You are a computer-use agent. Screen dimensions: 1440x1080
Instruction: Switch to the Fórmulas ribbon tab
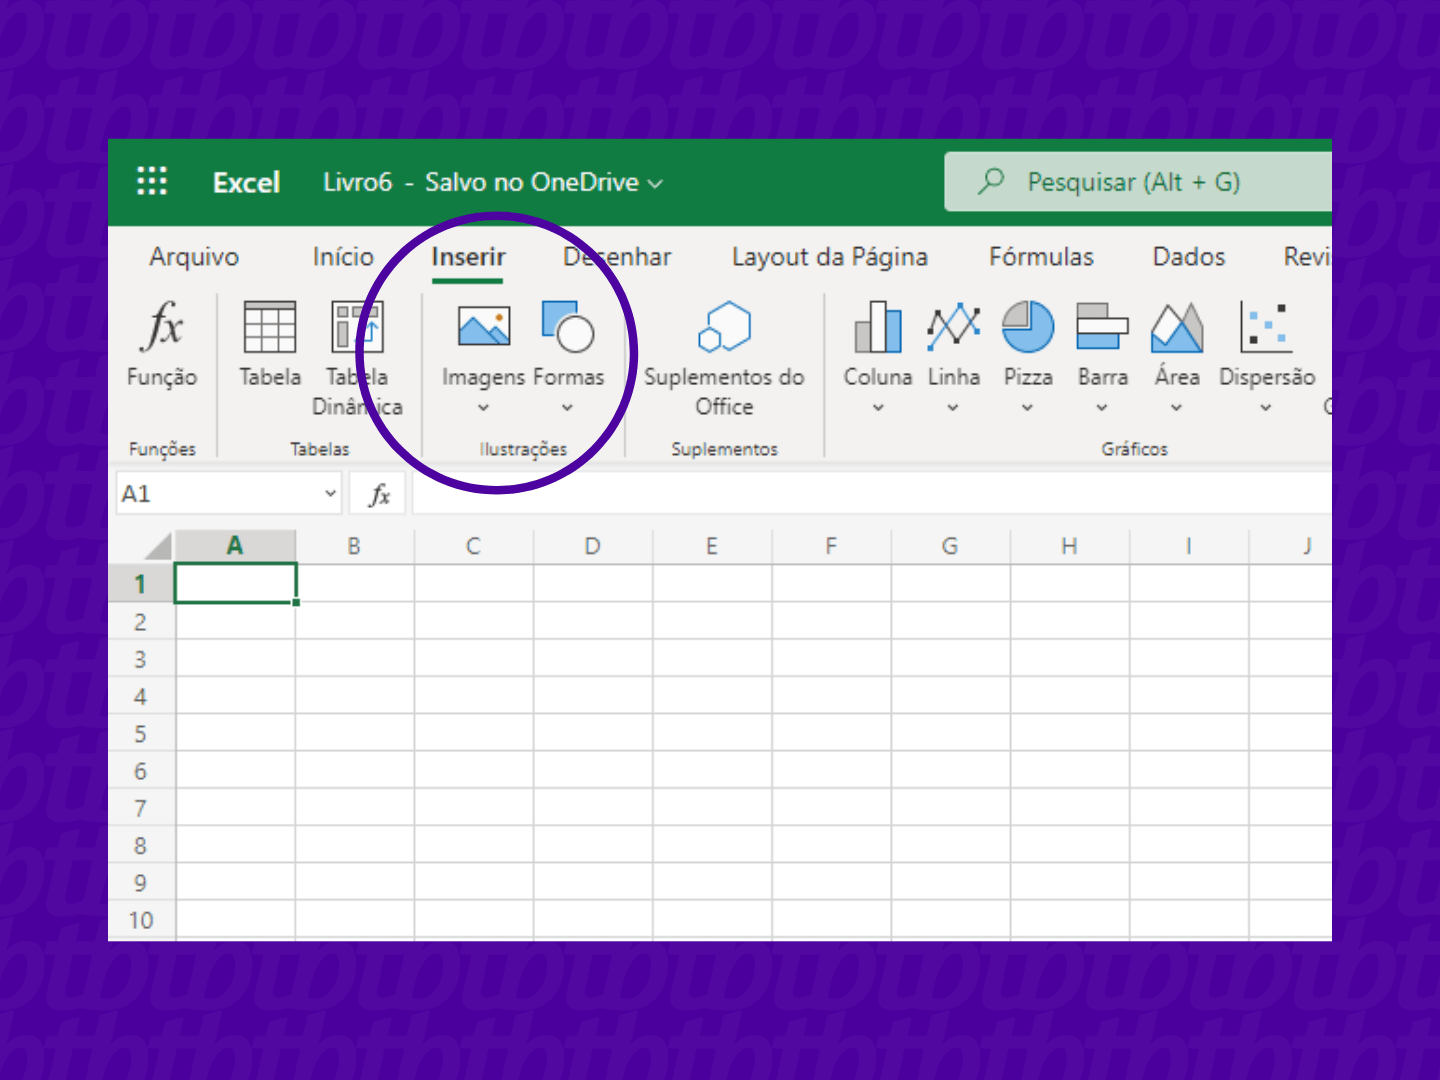(1041, 257)
